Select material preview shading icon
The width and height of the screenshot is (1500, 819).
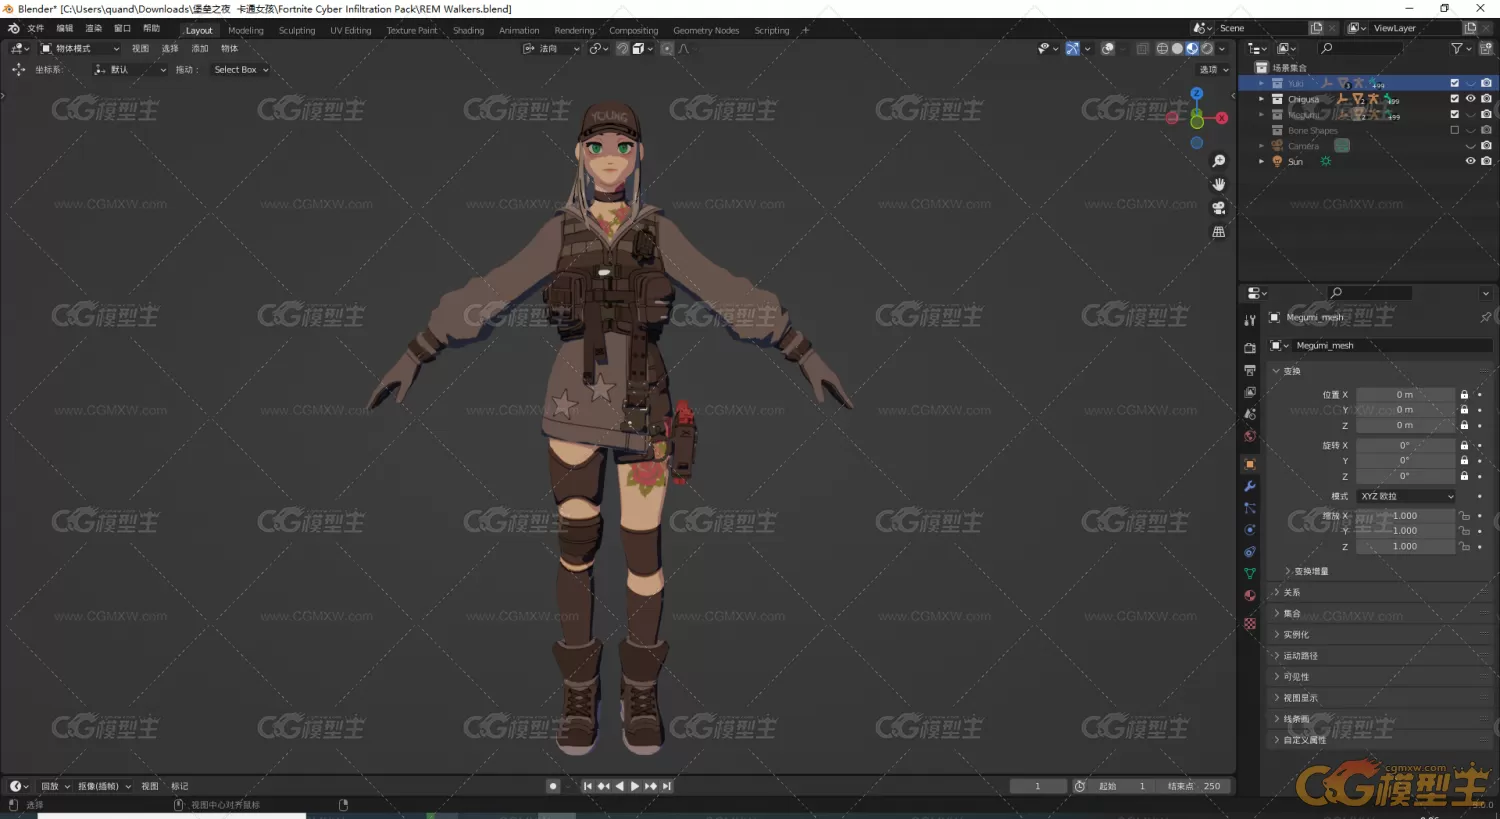click(x=1192, y=48)
